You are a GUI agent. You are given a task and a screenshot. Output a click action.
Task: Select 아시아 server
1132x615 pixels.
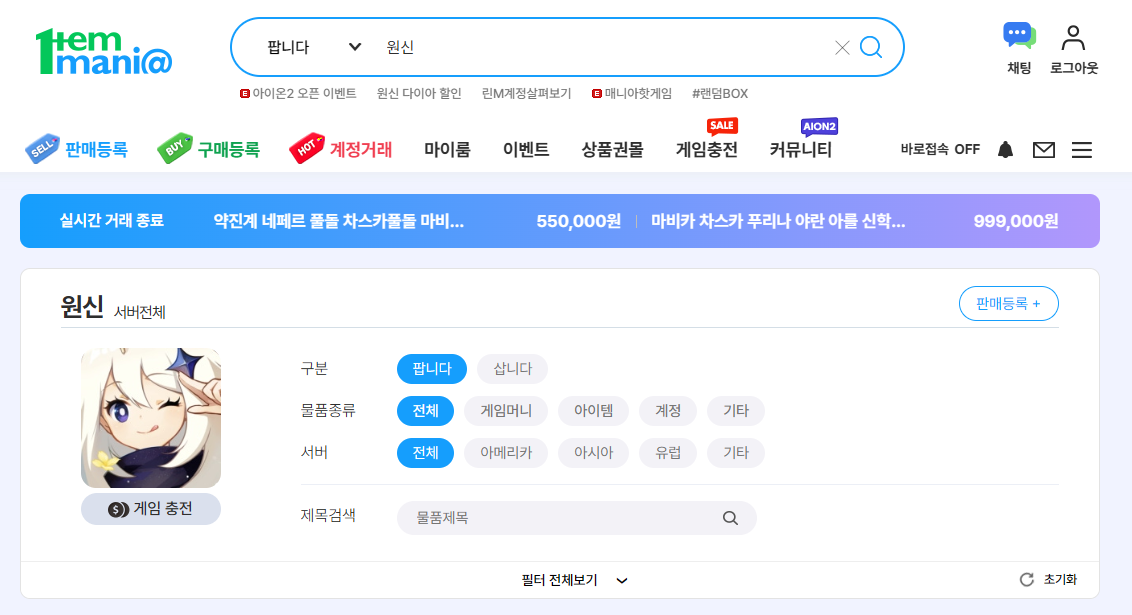(x=593, y=453)
